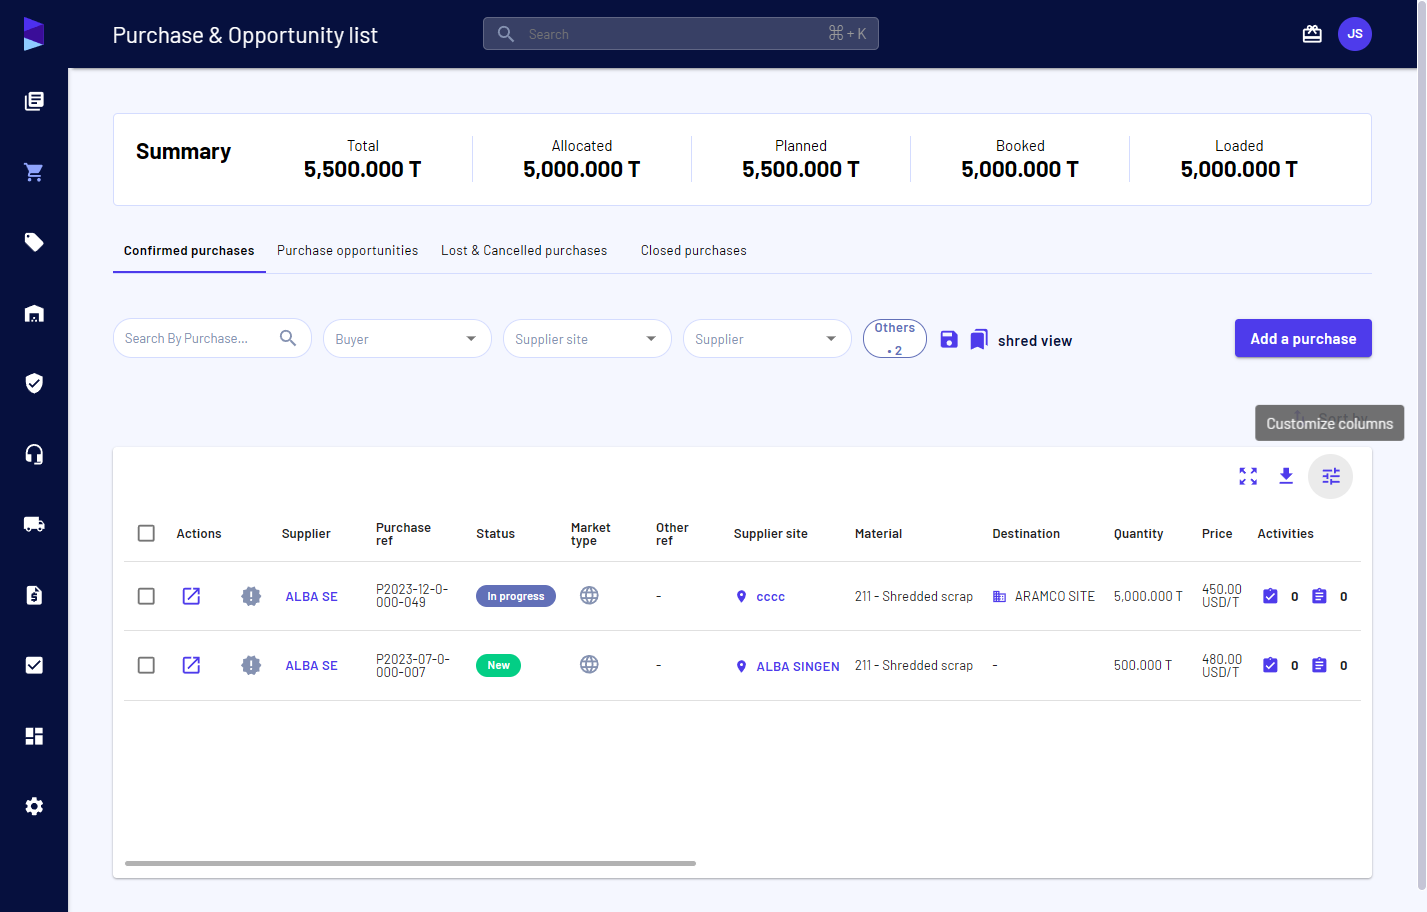The height and width of the screenshot is (912, 1427).
Task: Click the bookmarks icon beside shred view
Action: [x=979, y=340]
